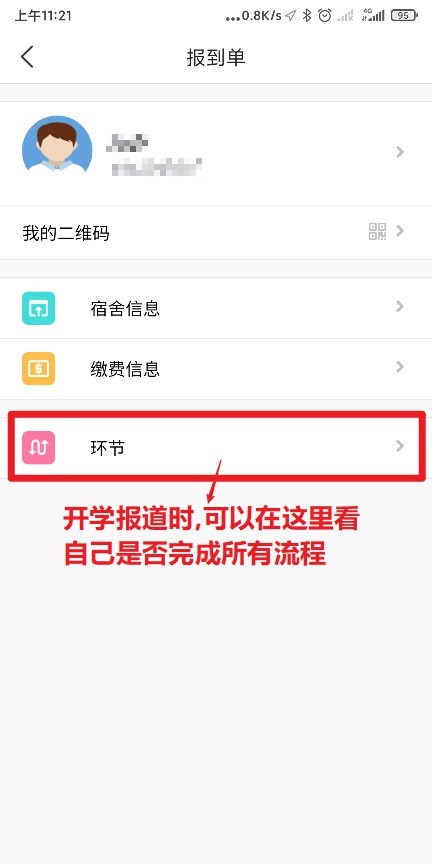Screen dimensions: 432x864
Task: Tap the alarm clock status icon
Action: point(325,15)
